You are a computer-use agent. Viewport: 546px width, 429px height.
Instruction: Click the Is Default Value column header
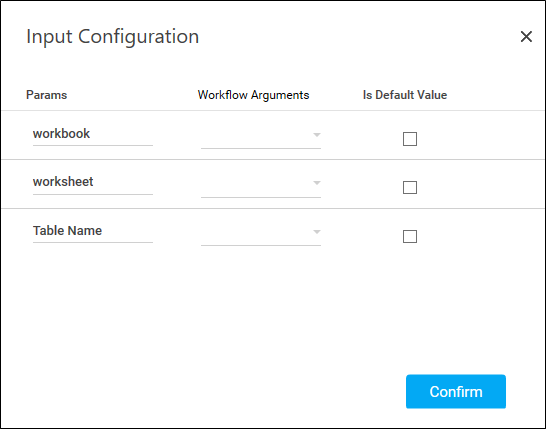point(405,95)
